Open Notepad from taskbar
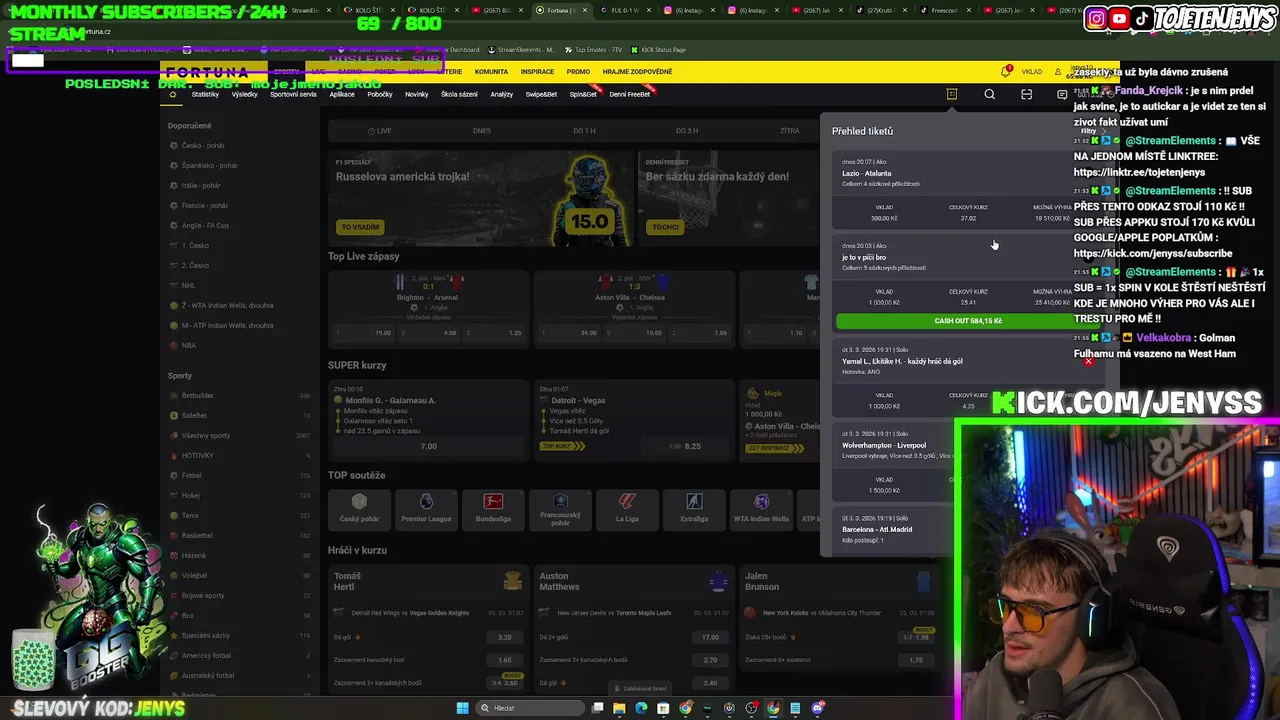Image resolution: width=1280 pixels, height=720 pixels. 795,708
